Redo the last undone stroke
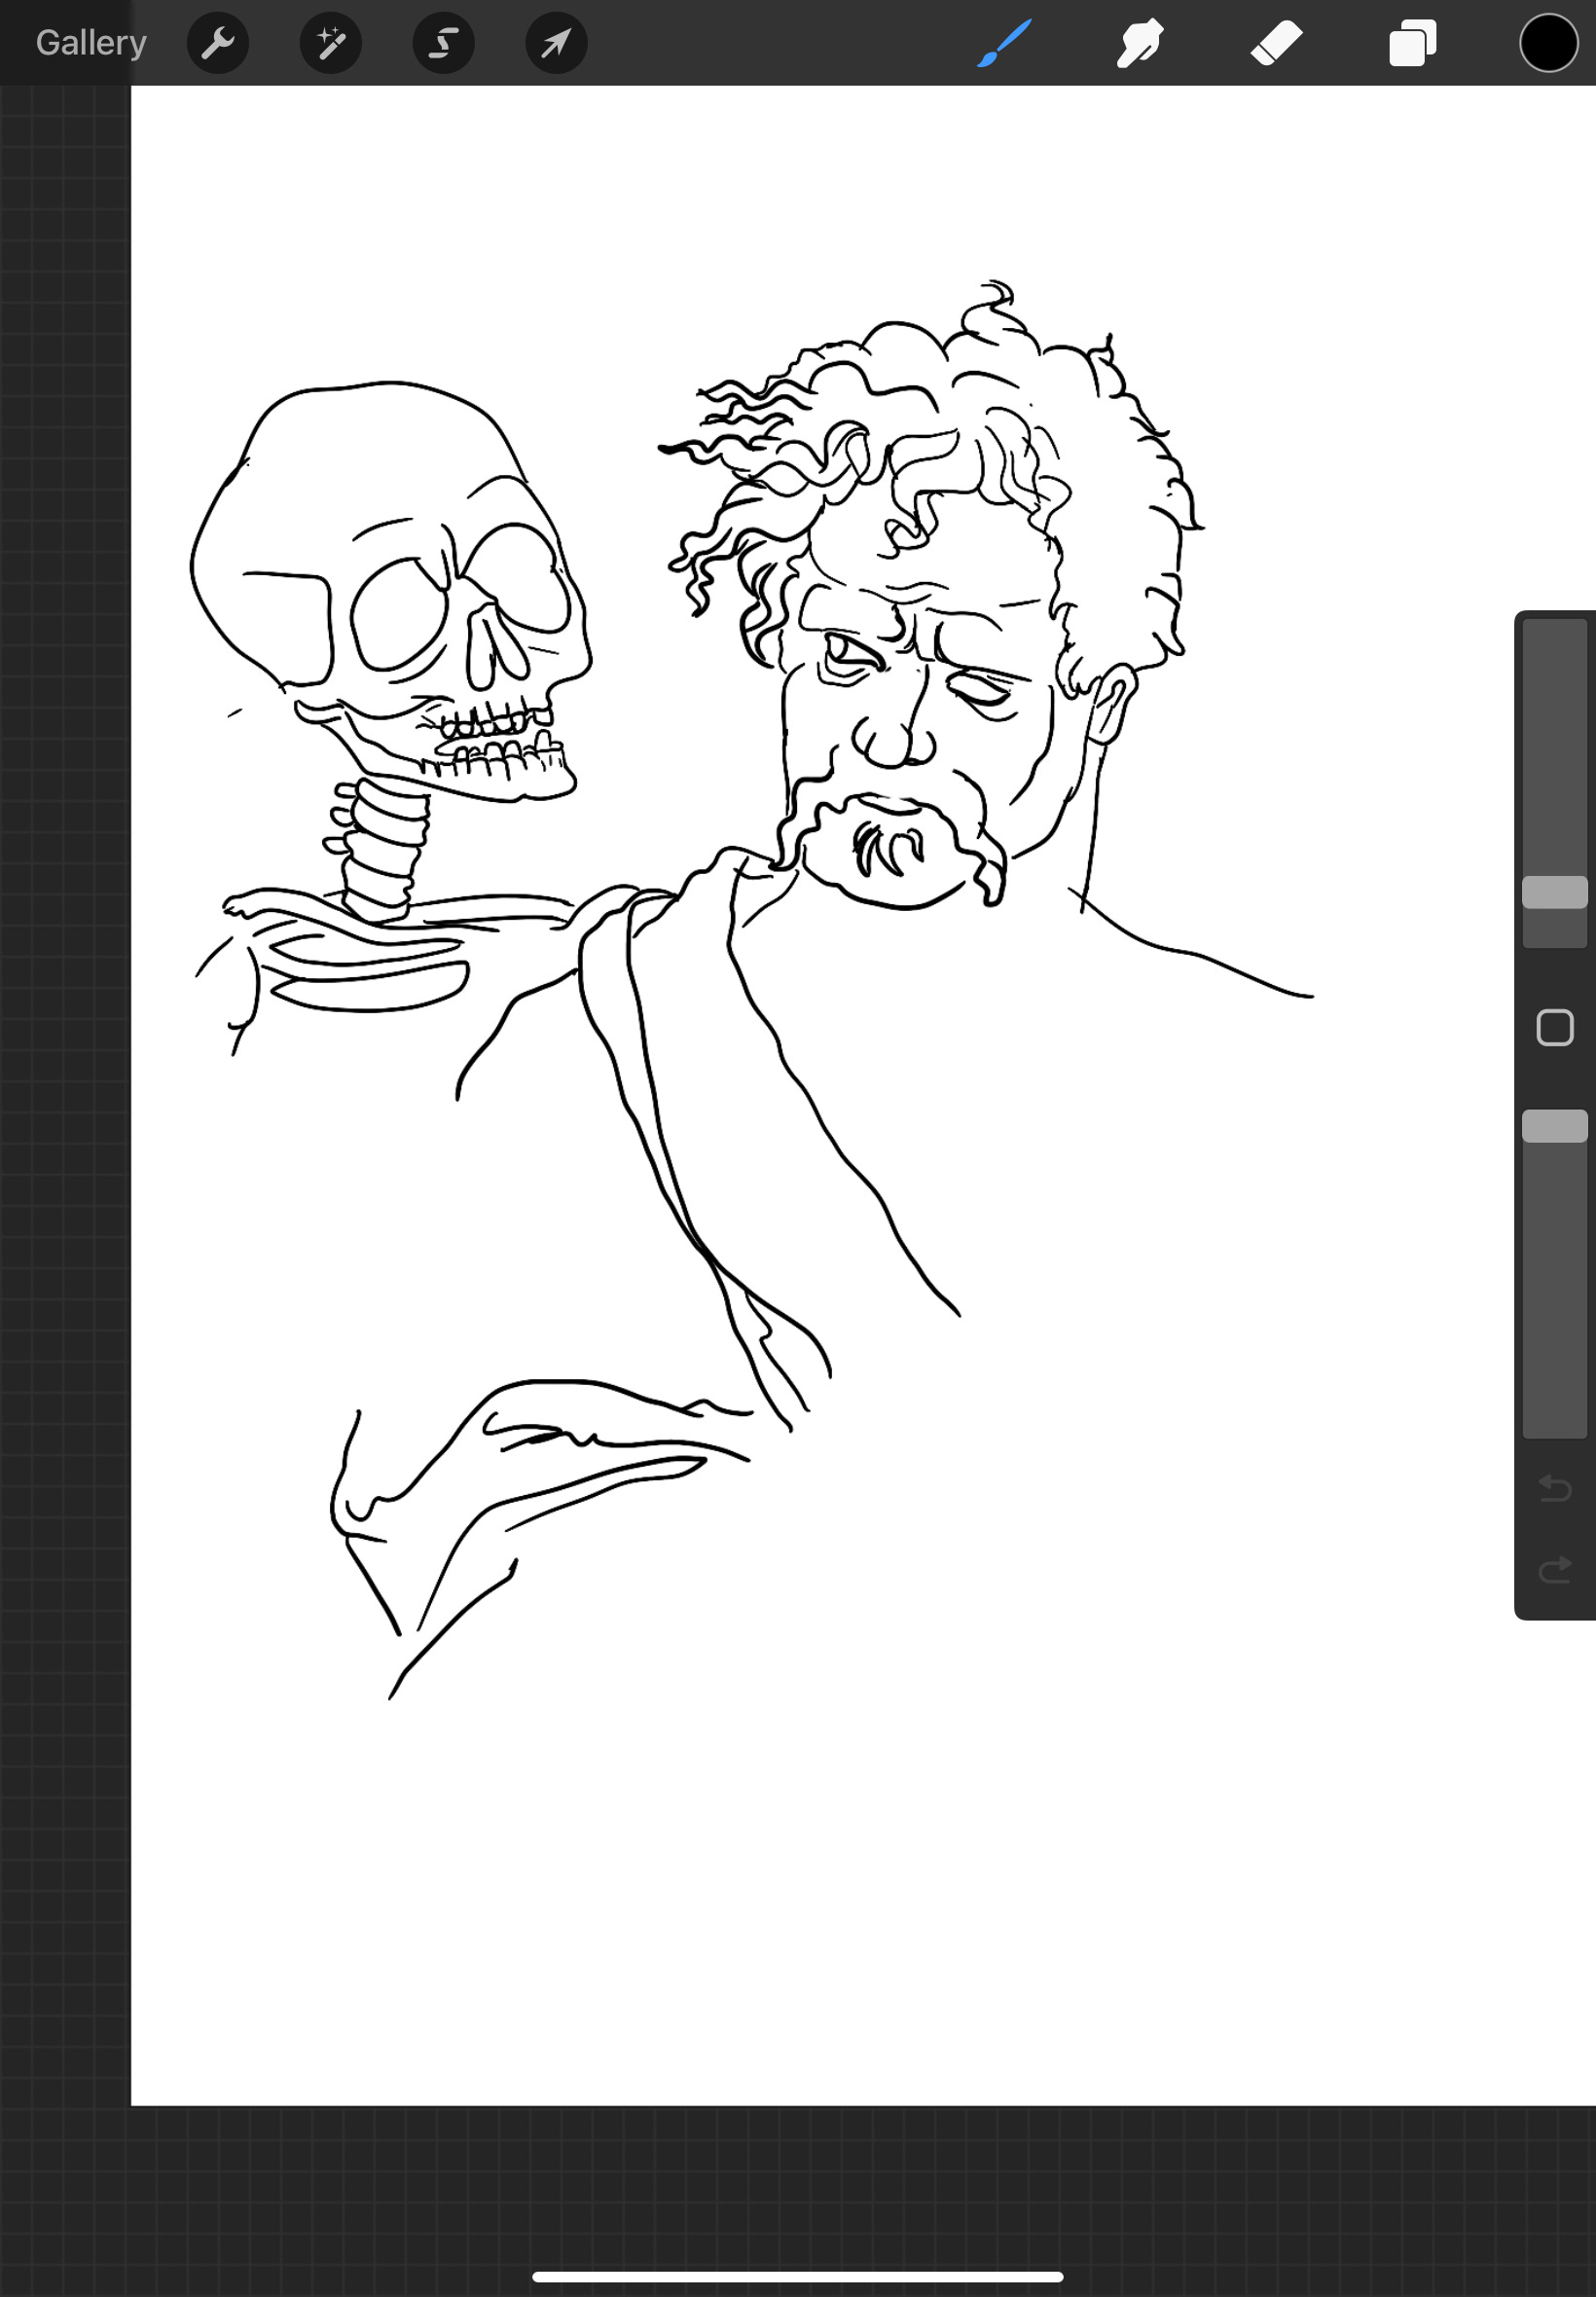This screenshot has width=1596, height=2297. tap(1555, 1571)
